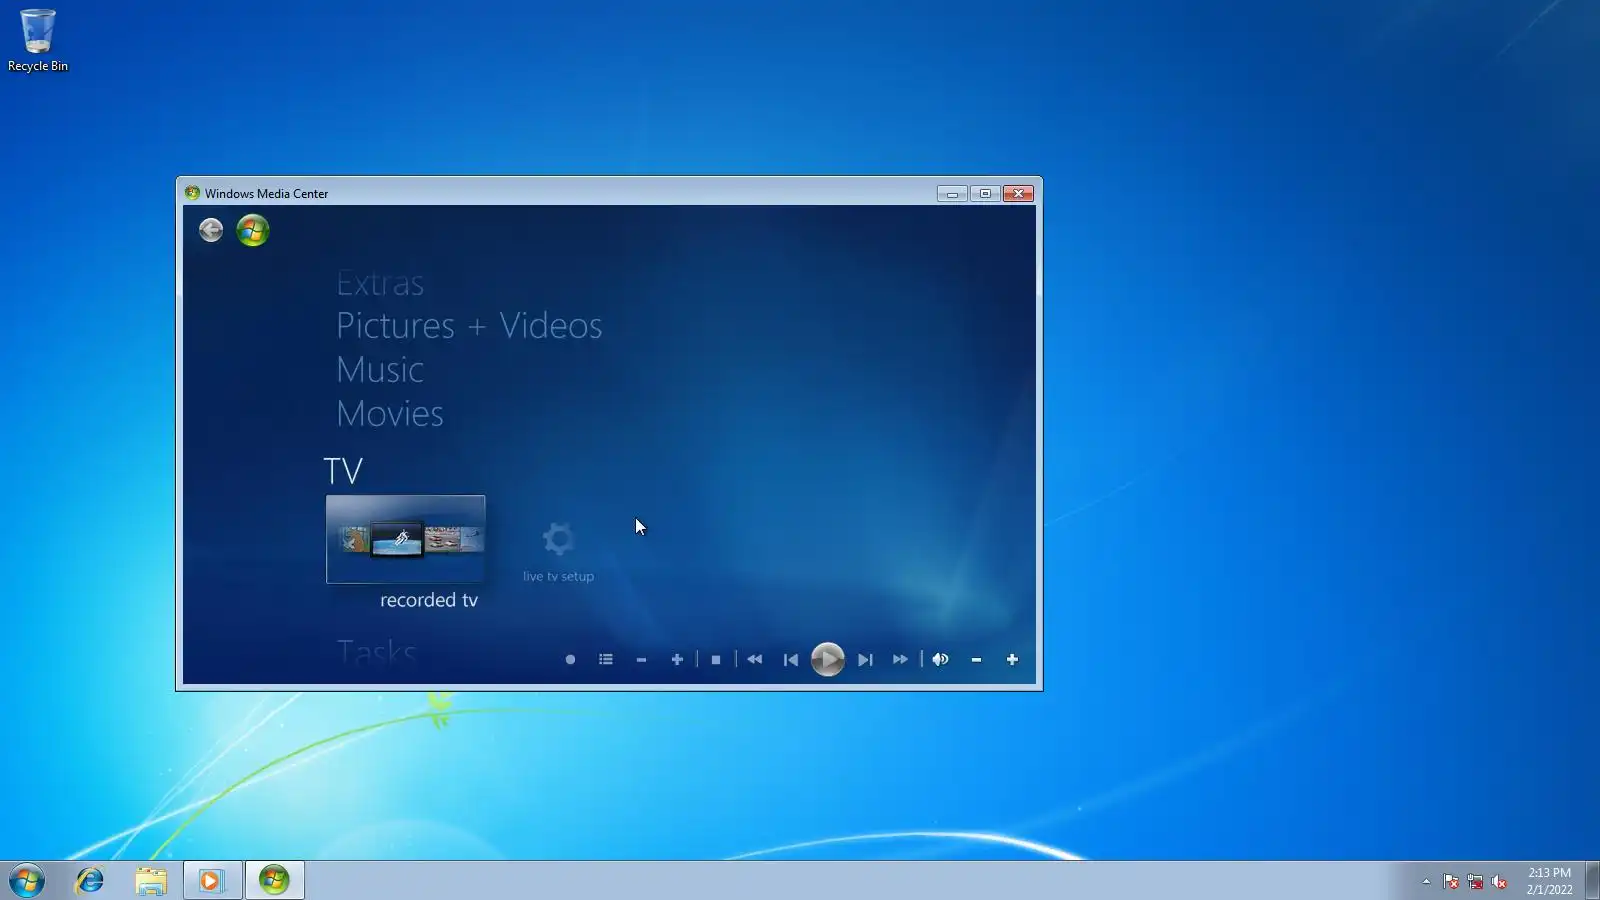Screen dimensions: 1600x900
Task: Click the recorded tv label
Action: [x=429, y=600]
